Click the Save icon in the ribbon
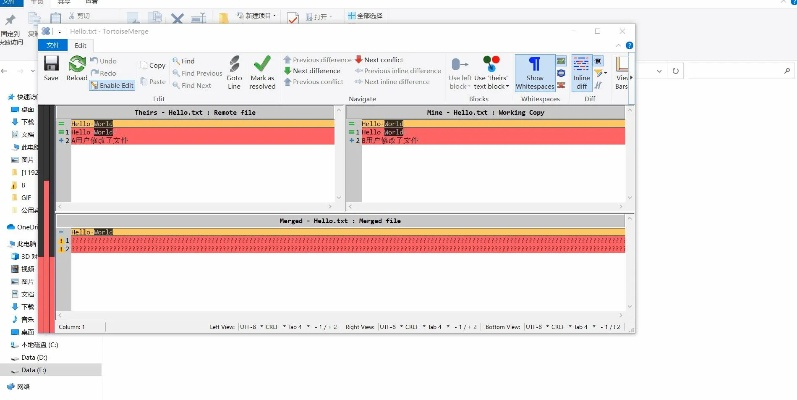 (x=51, y=70)
